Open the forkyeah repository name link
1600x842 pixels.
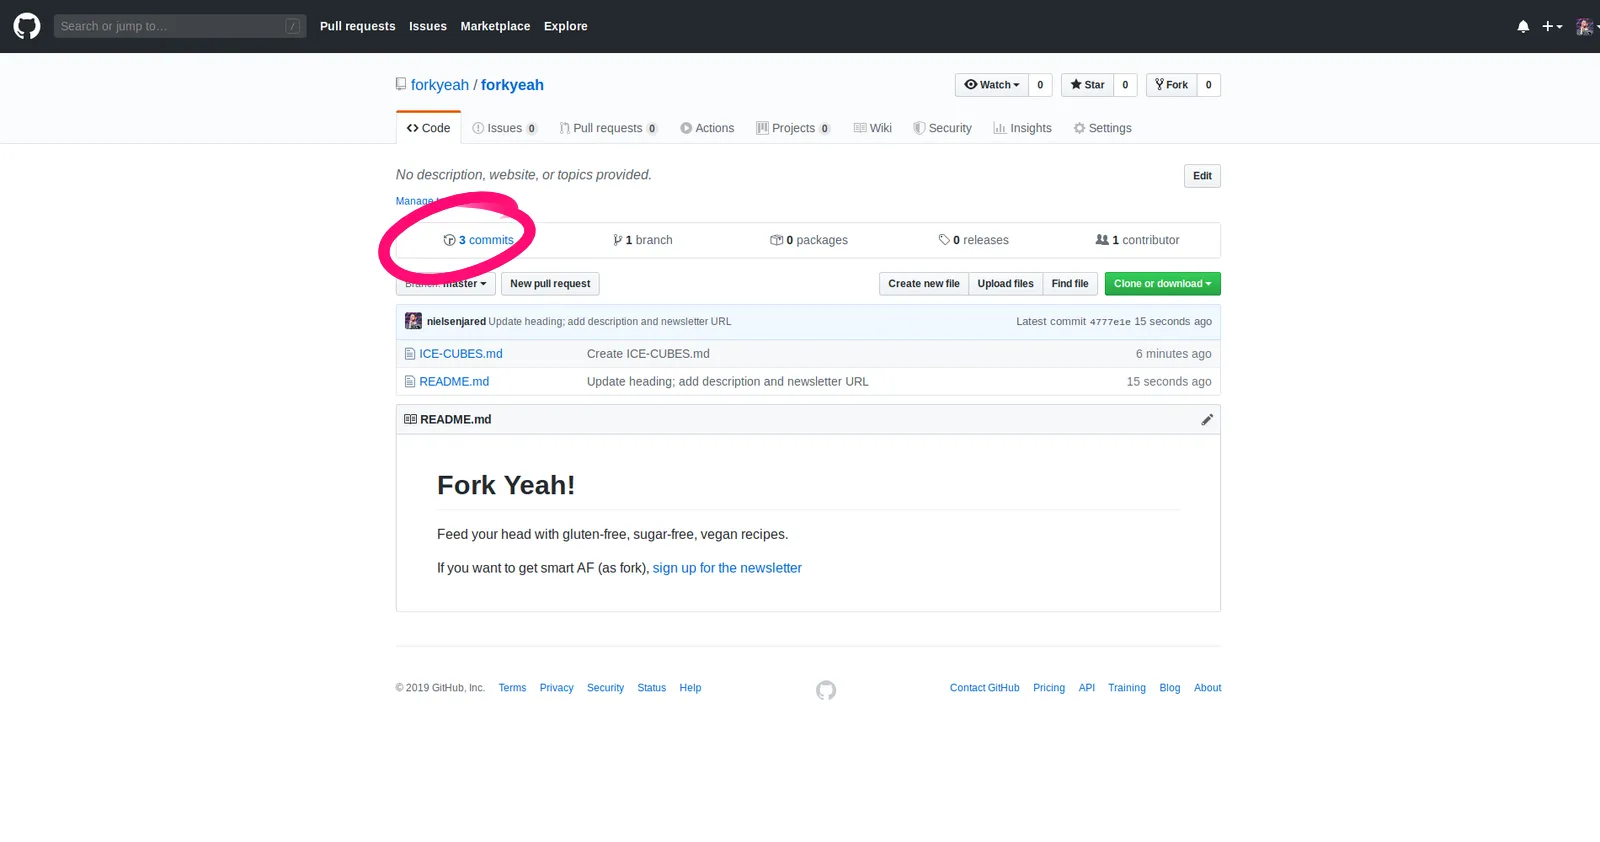(x=512, y=85)
